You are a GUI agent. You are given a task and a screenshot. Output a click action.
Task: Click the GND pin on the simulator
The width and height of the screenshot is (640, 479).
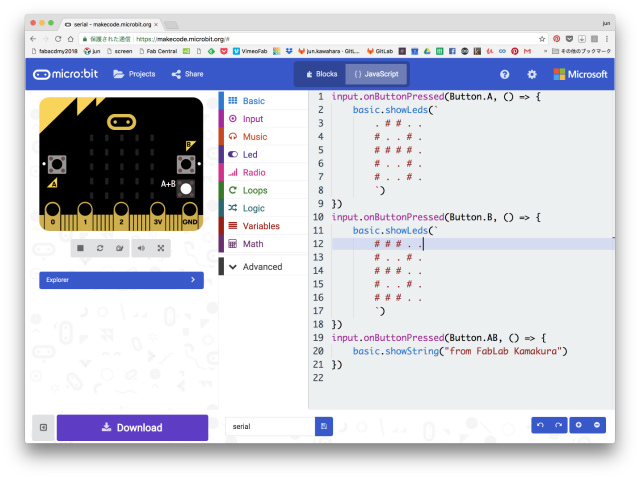(190, 215)
